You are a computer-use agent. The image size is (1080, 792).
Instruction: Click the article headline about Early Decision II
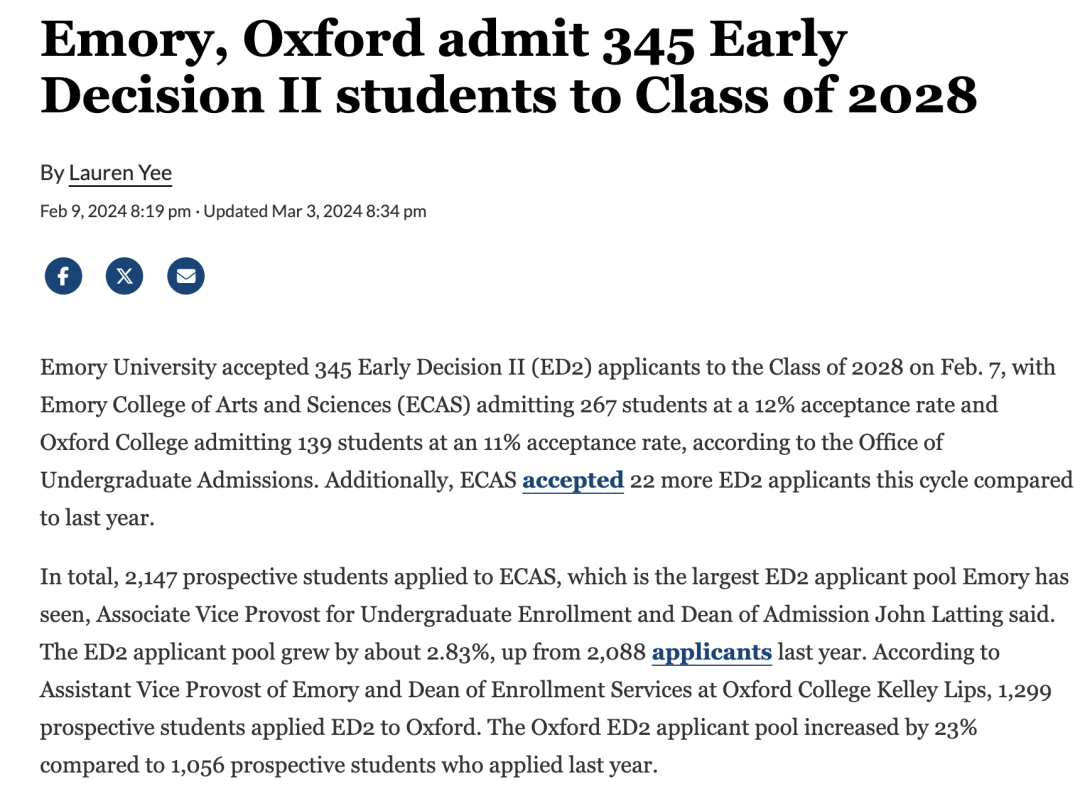click(x=508, y=67)
